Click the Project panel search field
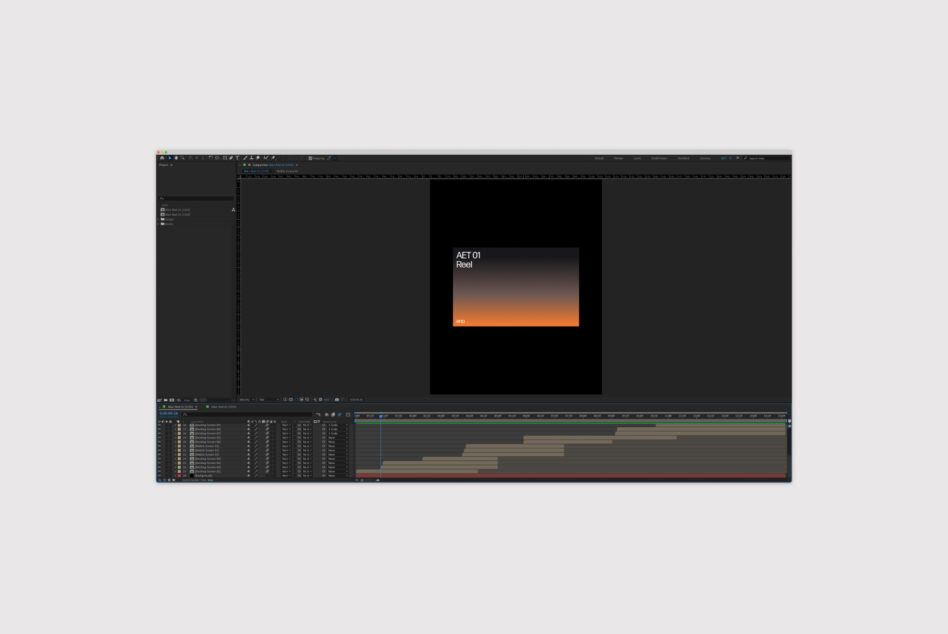 pyautogui.click(x=196, y=198)
